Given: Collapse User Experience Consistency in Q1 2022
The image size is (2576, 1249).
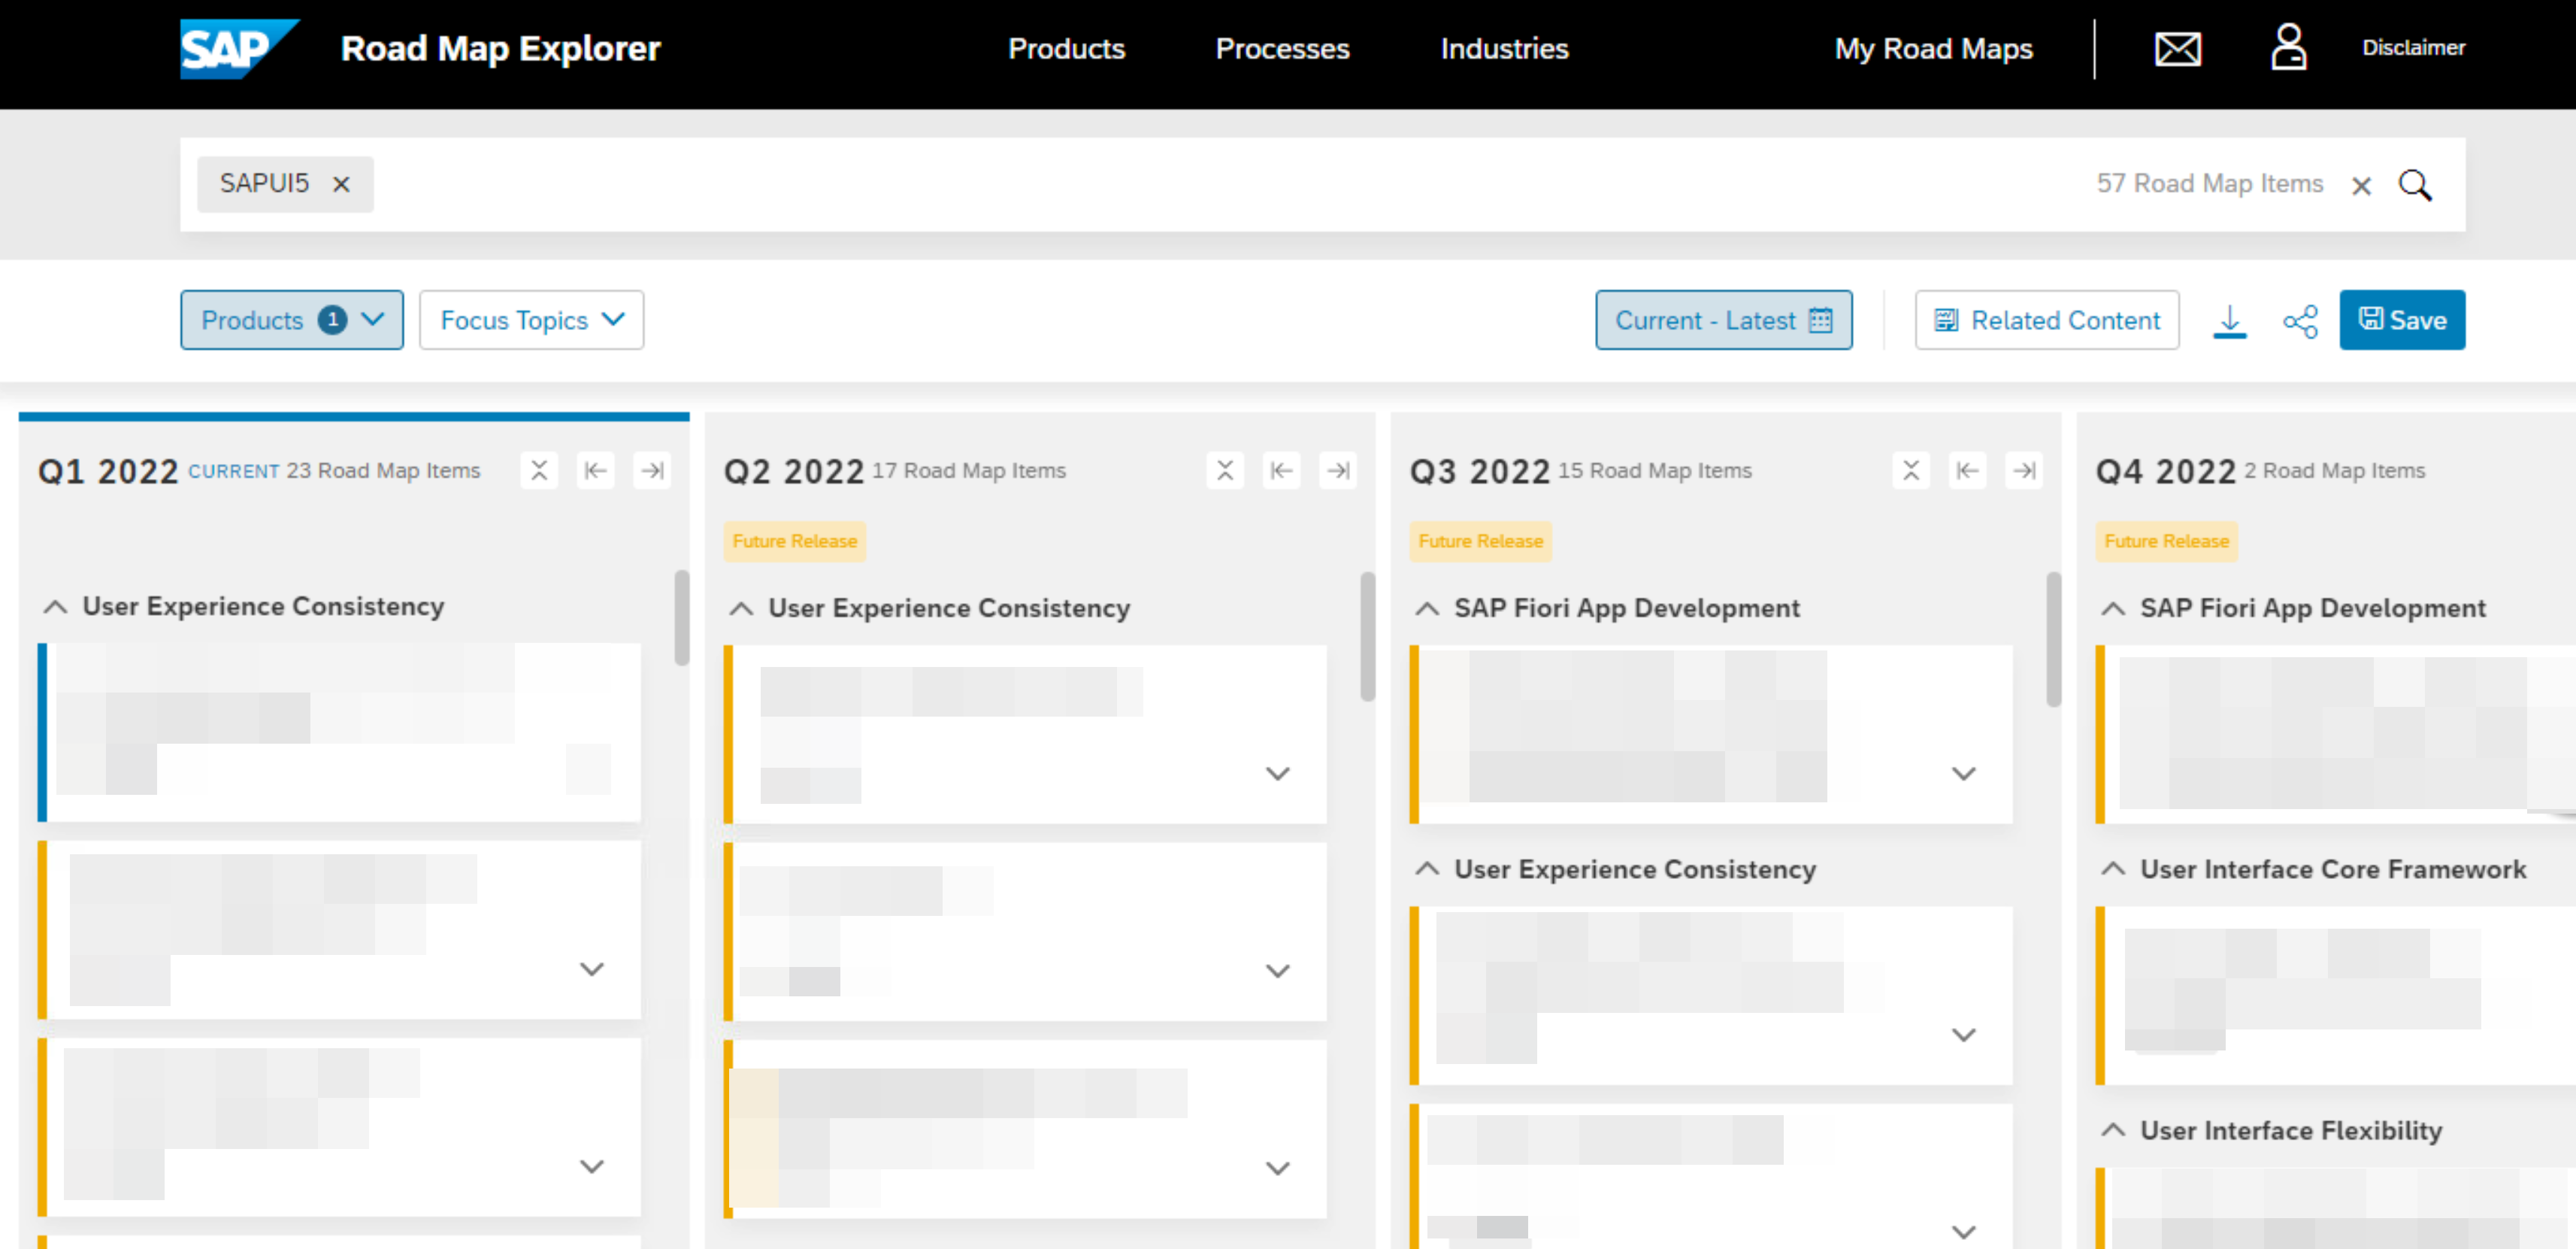Looking at the screenshot, I should pos(56,607).
